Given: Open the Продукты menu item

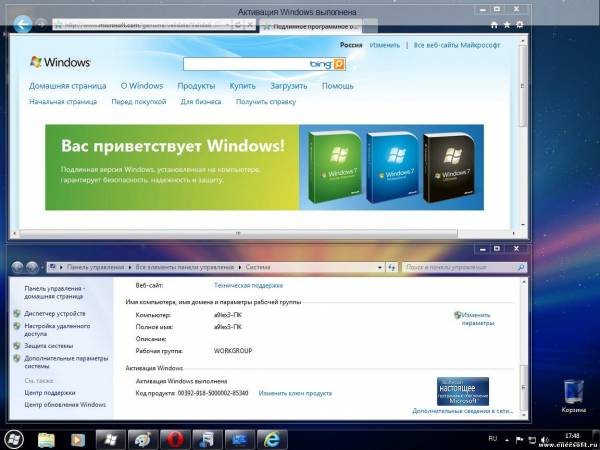Looking at the screenshot, I should click(196, 86).
